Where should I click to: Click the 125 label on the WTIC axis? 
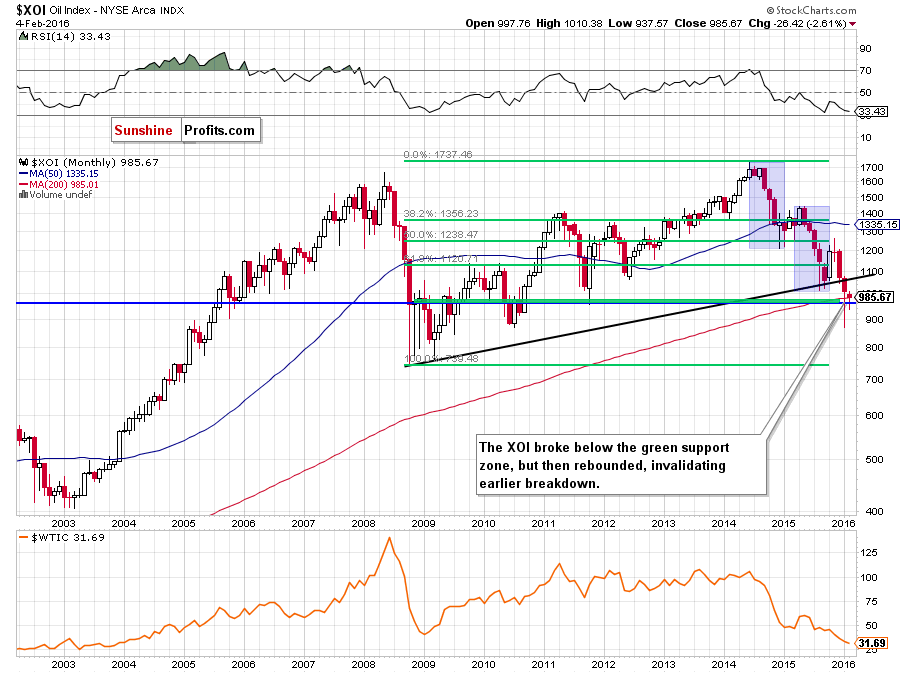click(x=869, y=553)
